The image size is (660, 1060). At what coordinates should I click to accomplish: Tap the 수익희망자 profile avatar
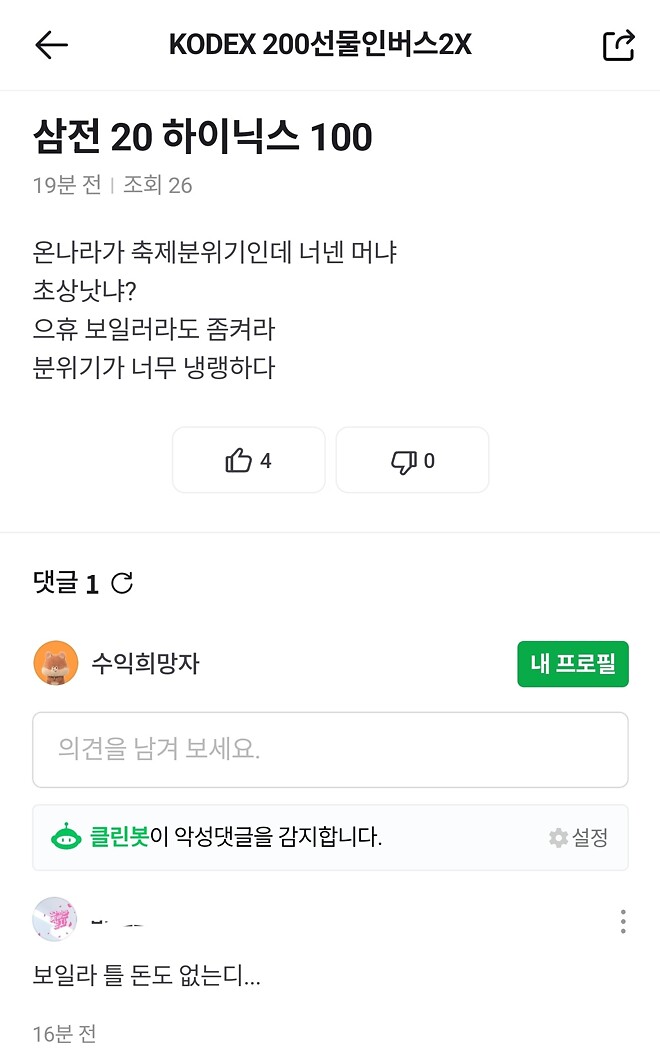pyautogui.click(x=57, y=663)
